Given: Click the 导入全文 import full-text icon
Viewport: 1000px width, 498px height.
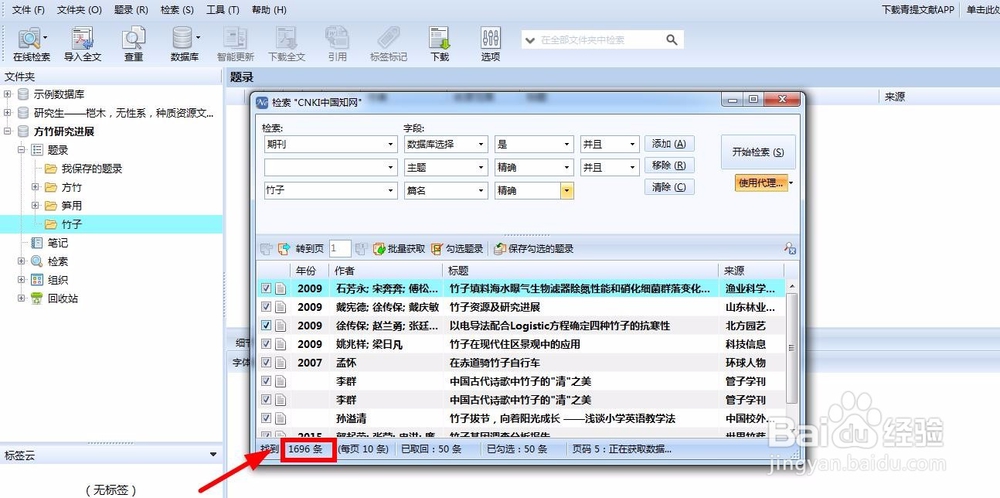Looking at the screenshot, I should click(82, 44).
